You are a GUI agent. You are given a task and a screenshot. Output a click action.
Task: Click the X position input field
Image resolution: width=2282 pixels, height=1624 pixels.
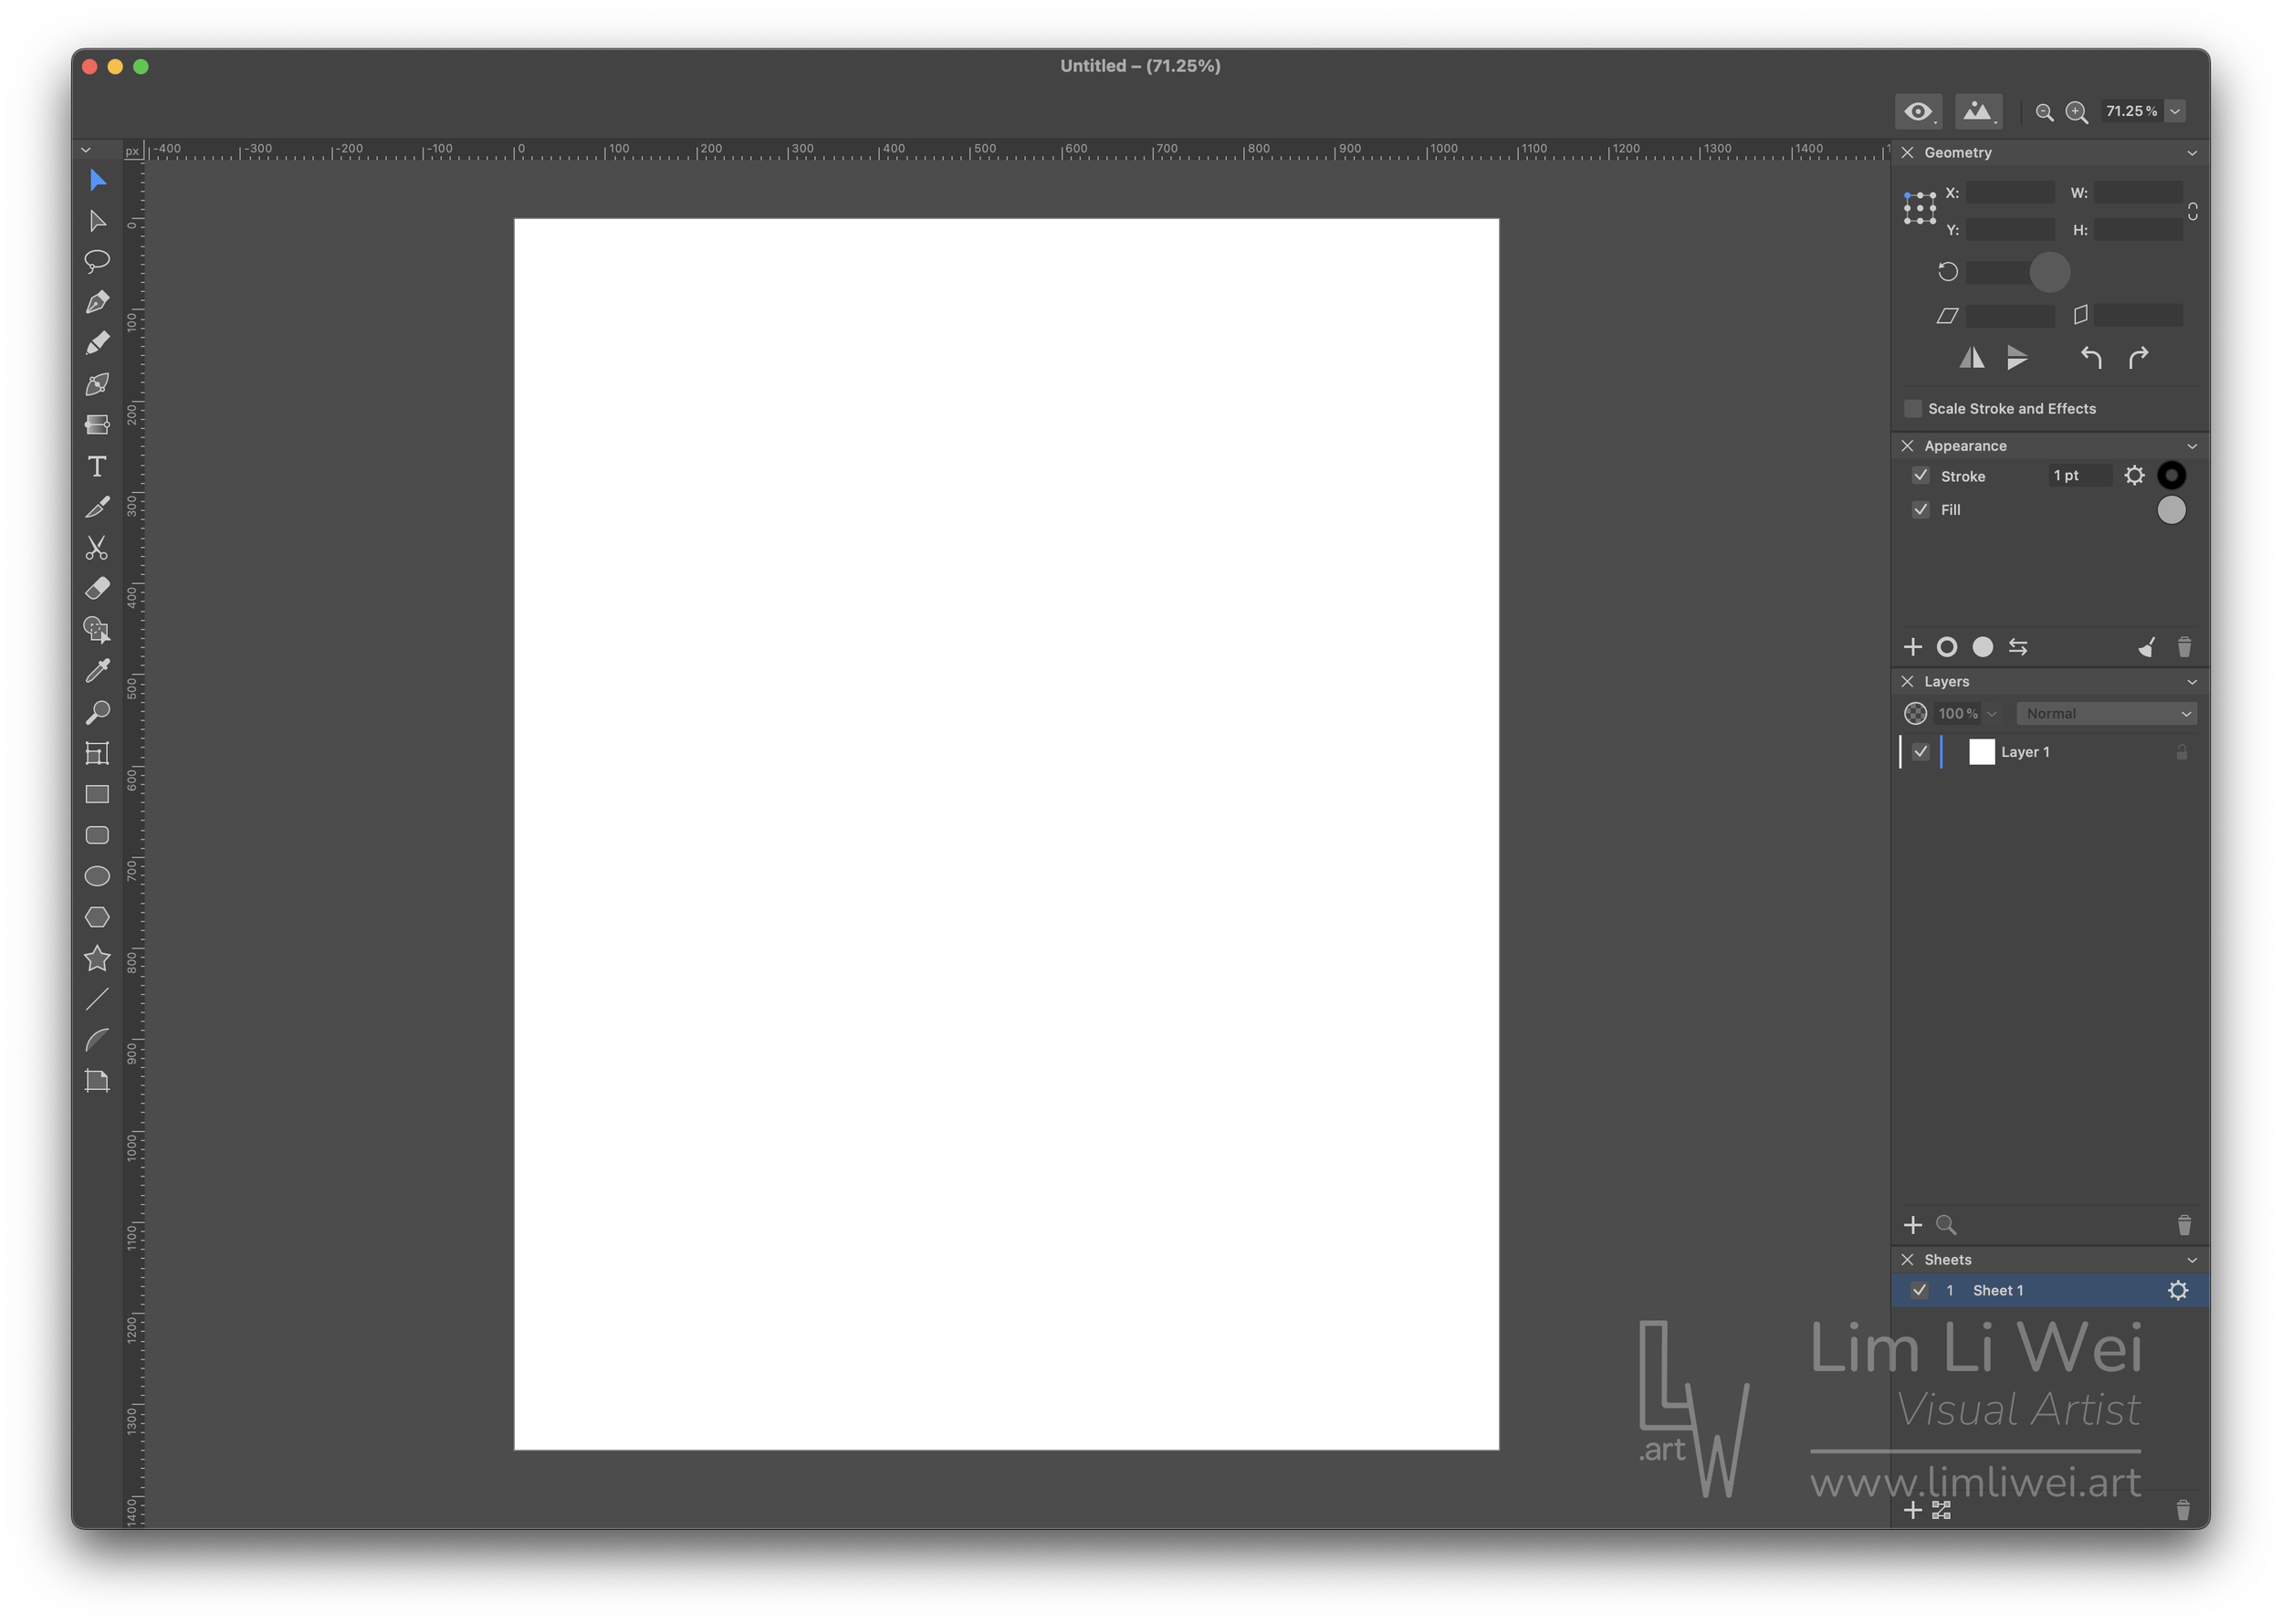pos(2010,193)
